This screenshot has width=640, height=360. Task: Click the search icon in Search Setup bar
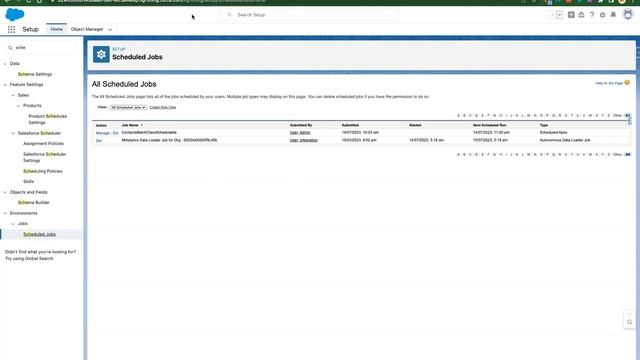pos(229,15)
